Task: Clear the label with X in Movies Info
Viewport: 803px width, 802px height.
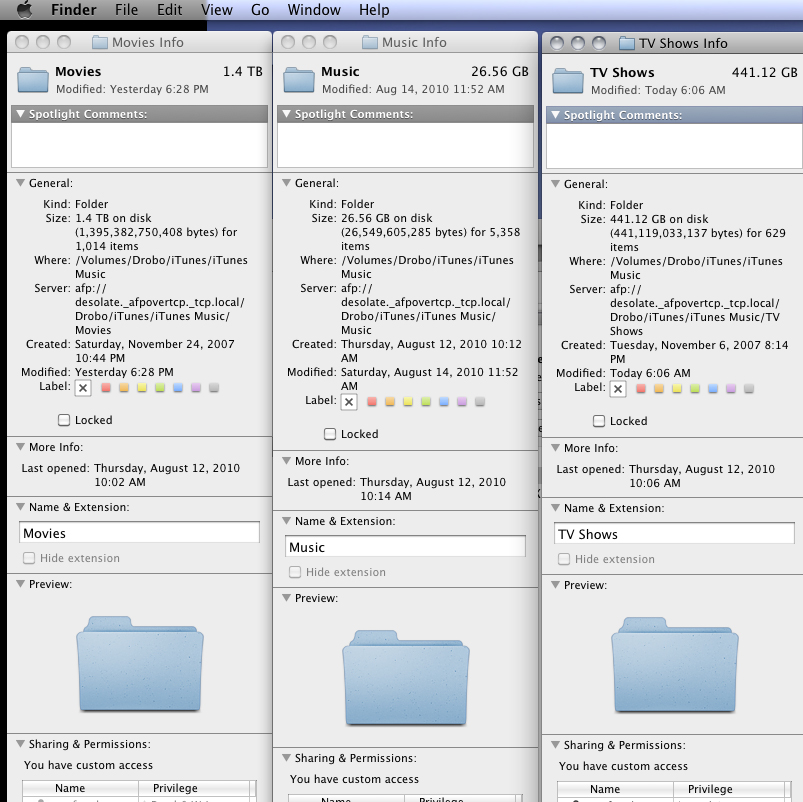Action: (x=83, y=388)
